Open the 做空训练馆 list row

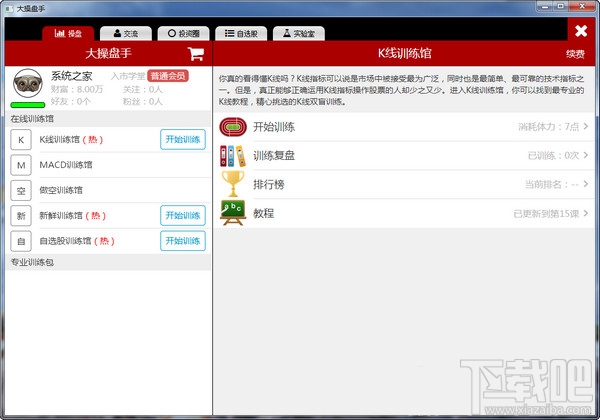pos(108,190)
